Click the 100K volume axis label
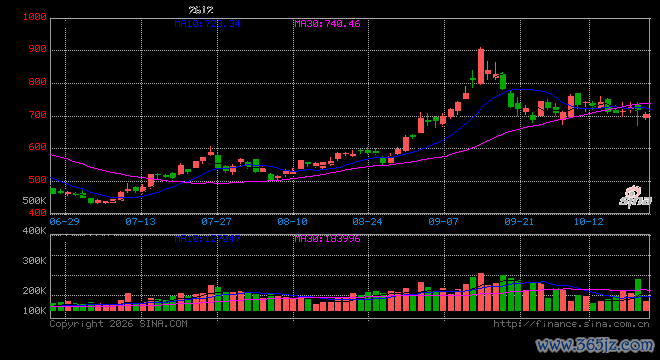This screenshot has height=360, width=660. point(35,311)
